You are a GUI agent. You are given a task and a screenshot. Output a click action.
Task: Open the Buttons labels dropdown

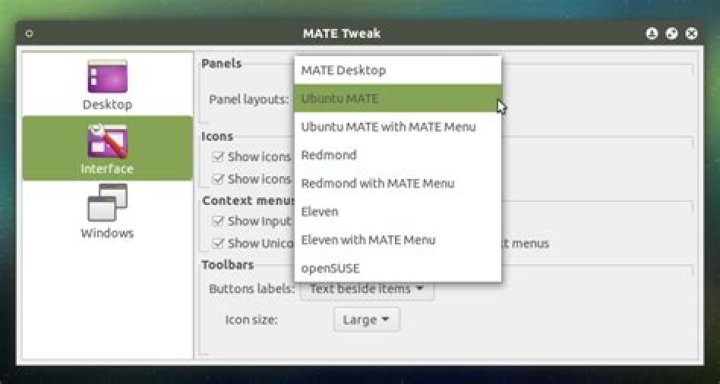click(x=366, y=289)
